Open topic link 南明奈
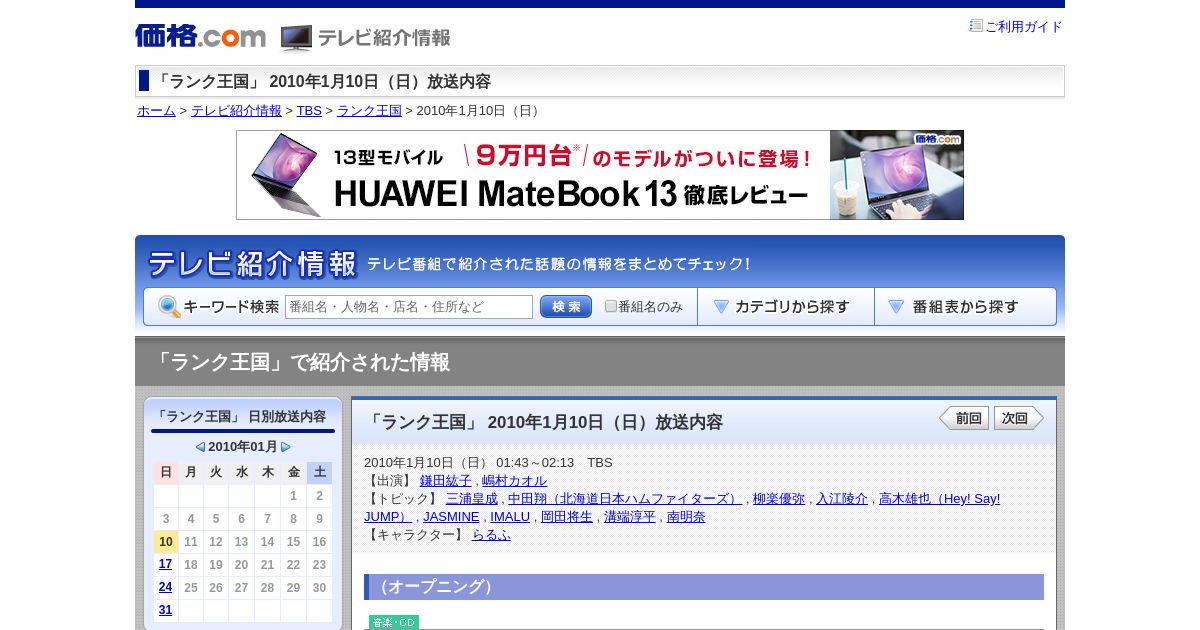 tap(686, 516)
